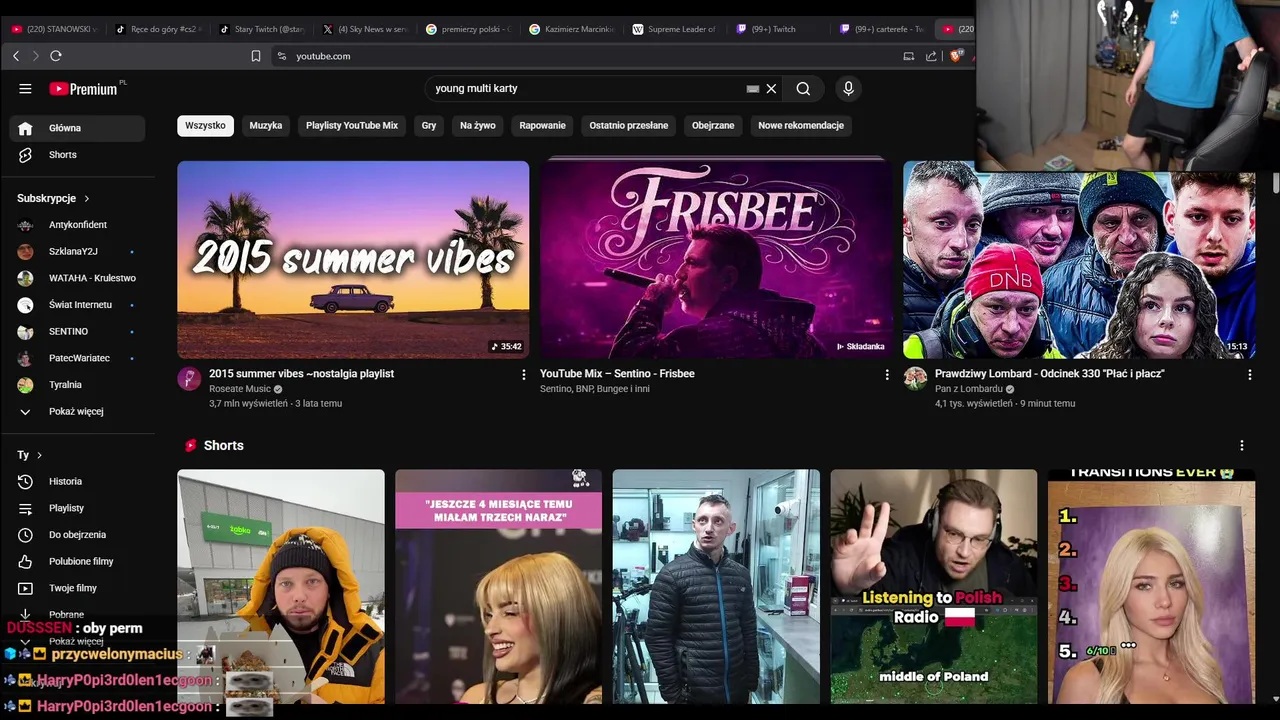Screen dimensions: 1280x720
Task: Open Shorts section options menu
Action: coord(1242,446)
